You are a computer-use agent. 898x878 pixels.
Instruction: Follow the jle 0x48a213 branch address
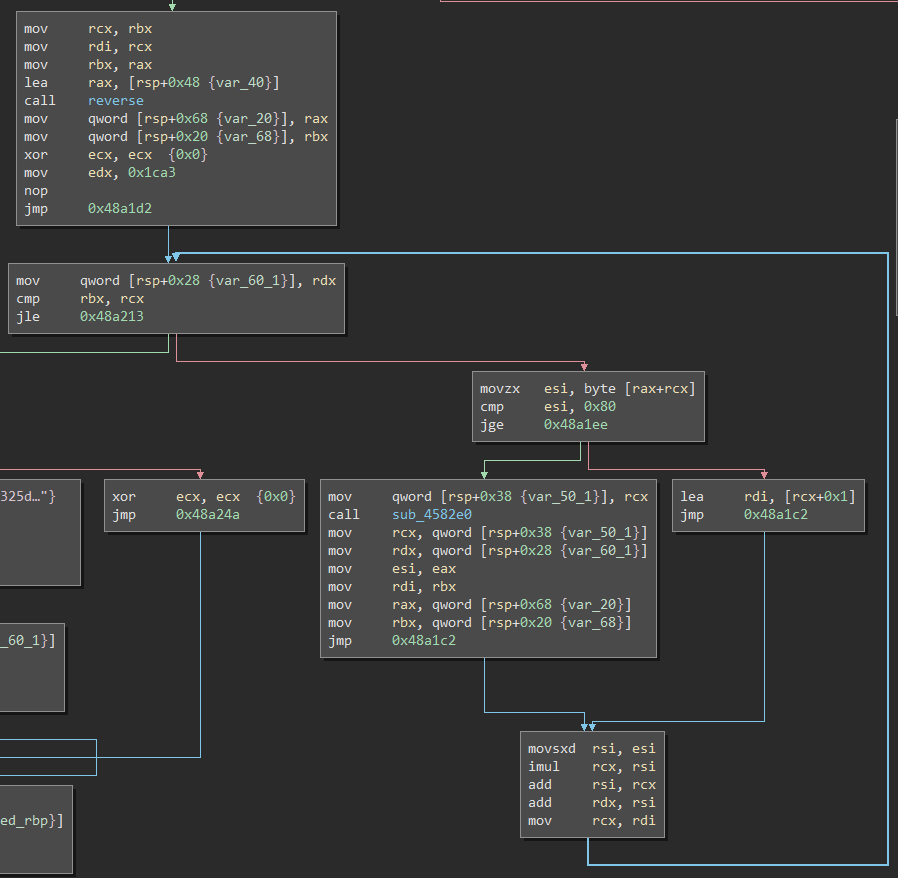pyautogui.click(x=111, y=317)
